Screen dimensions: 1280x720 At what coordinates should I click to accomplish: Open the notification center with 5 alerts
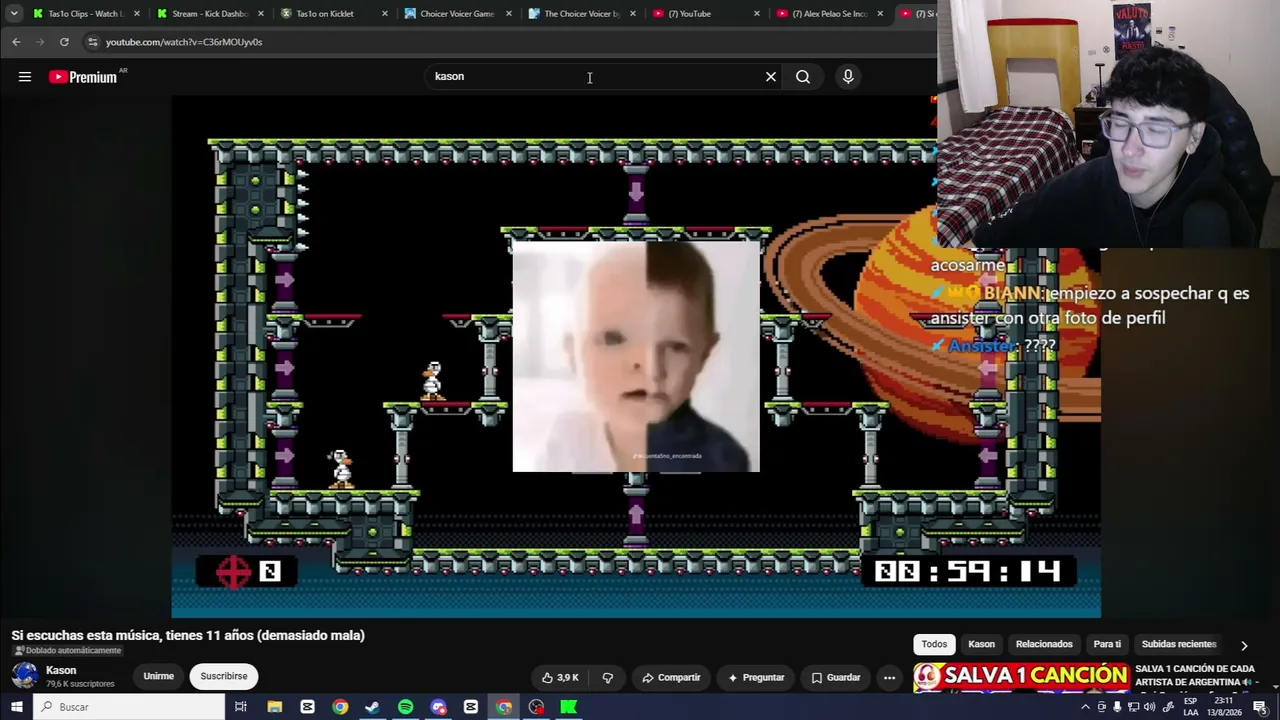tap(1261, 707)
